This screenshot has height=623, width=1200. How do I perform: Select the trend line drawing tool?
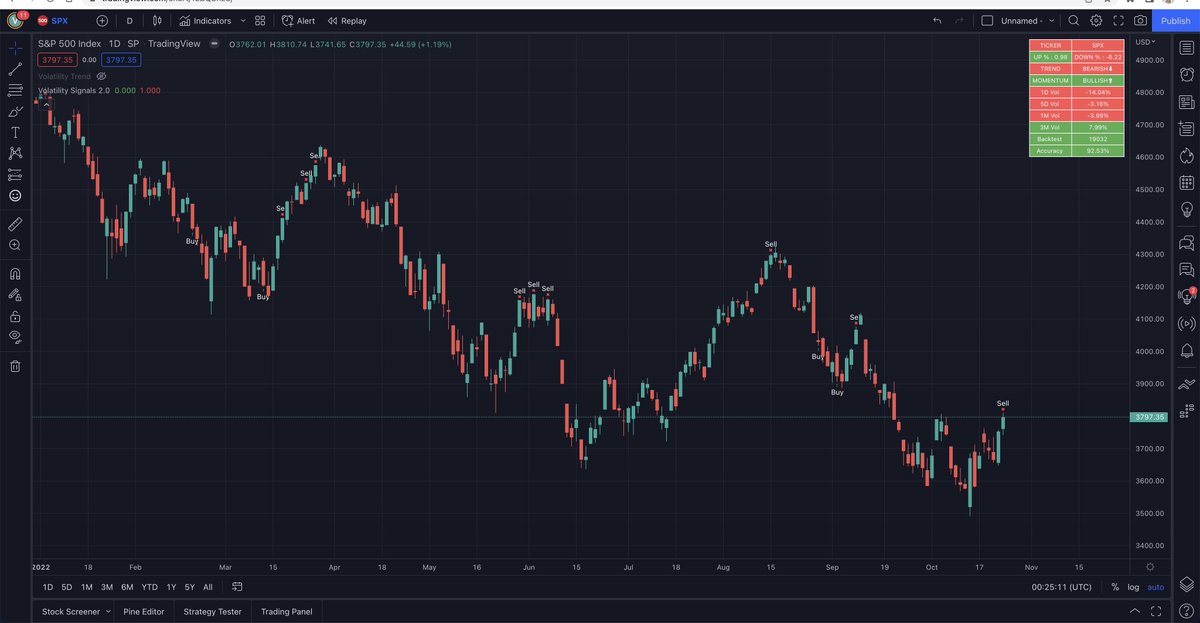(15, 69)
